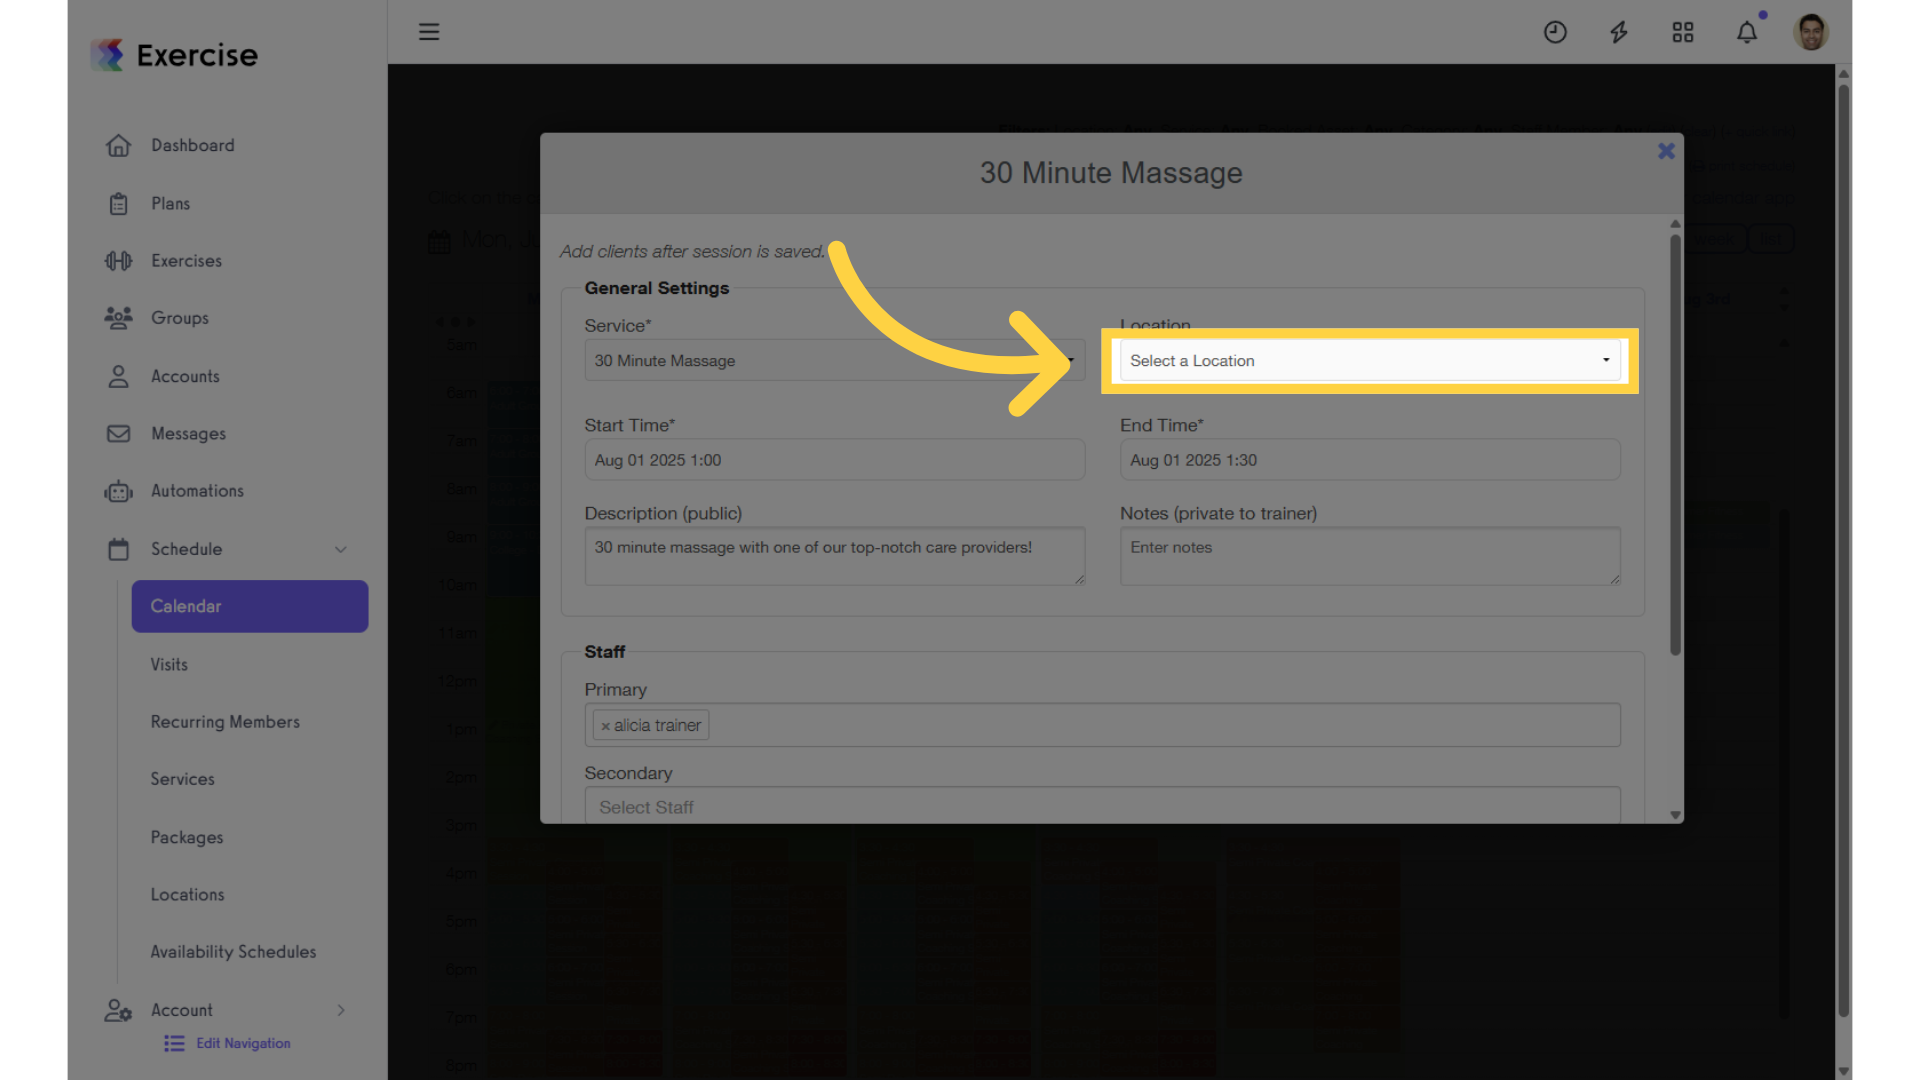Click the Notes private to trainer field
The image size is (1920, 1080).
tap(1369, 556)
